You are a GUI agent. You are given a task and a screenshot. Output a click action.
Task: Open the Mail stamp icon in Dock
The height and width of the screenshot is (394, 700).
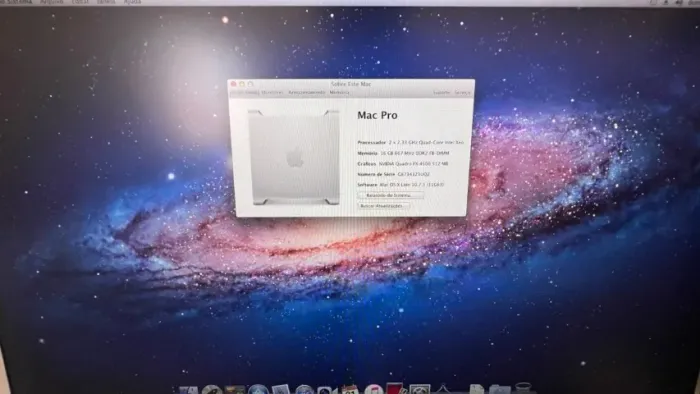281,390
